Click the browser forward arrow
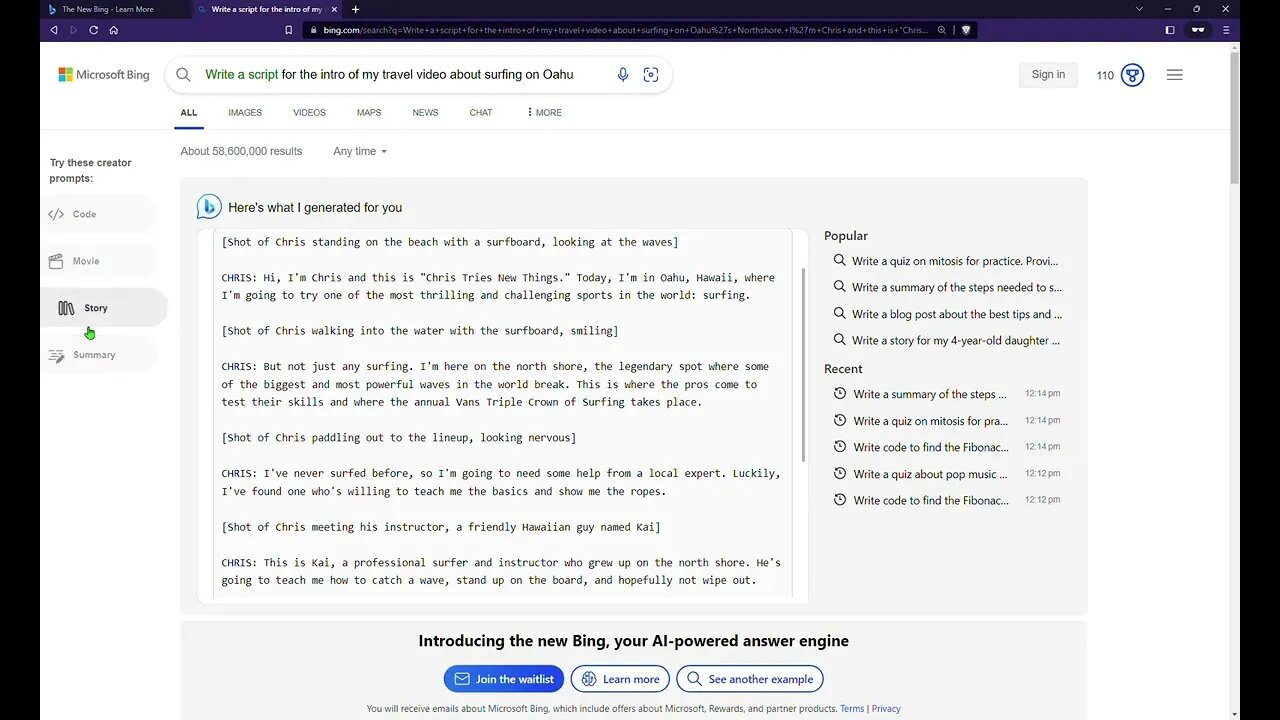This screenshot has height=720, width=1280. pos(73,30)
